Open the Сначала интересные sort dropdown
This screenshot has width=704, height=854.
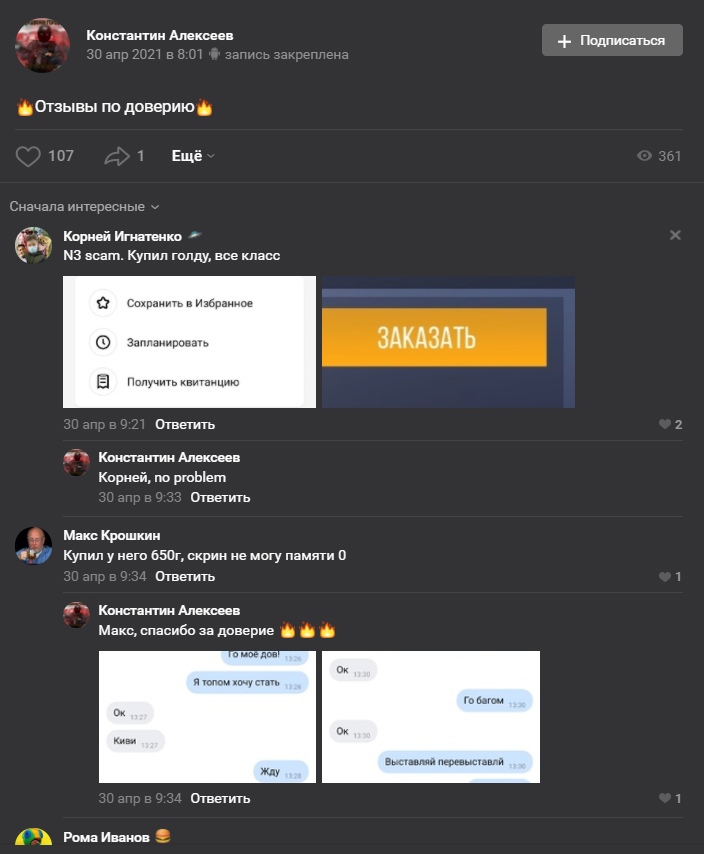[x=84, y=206]
